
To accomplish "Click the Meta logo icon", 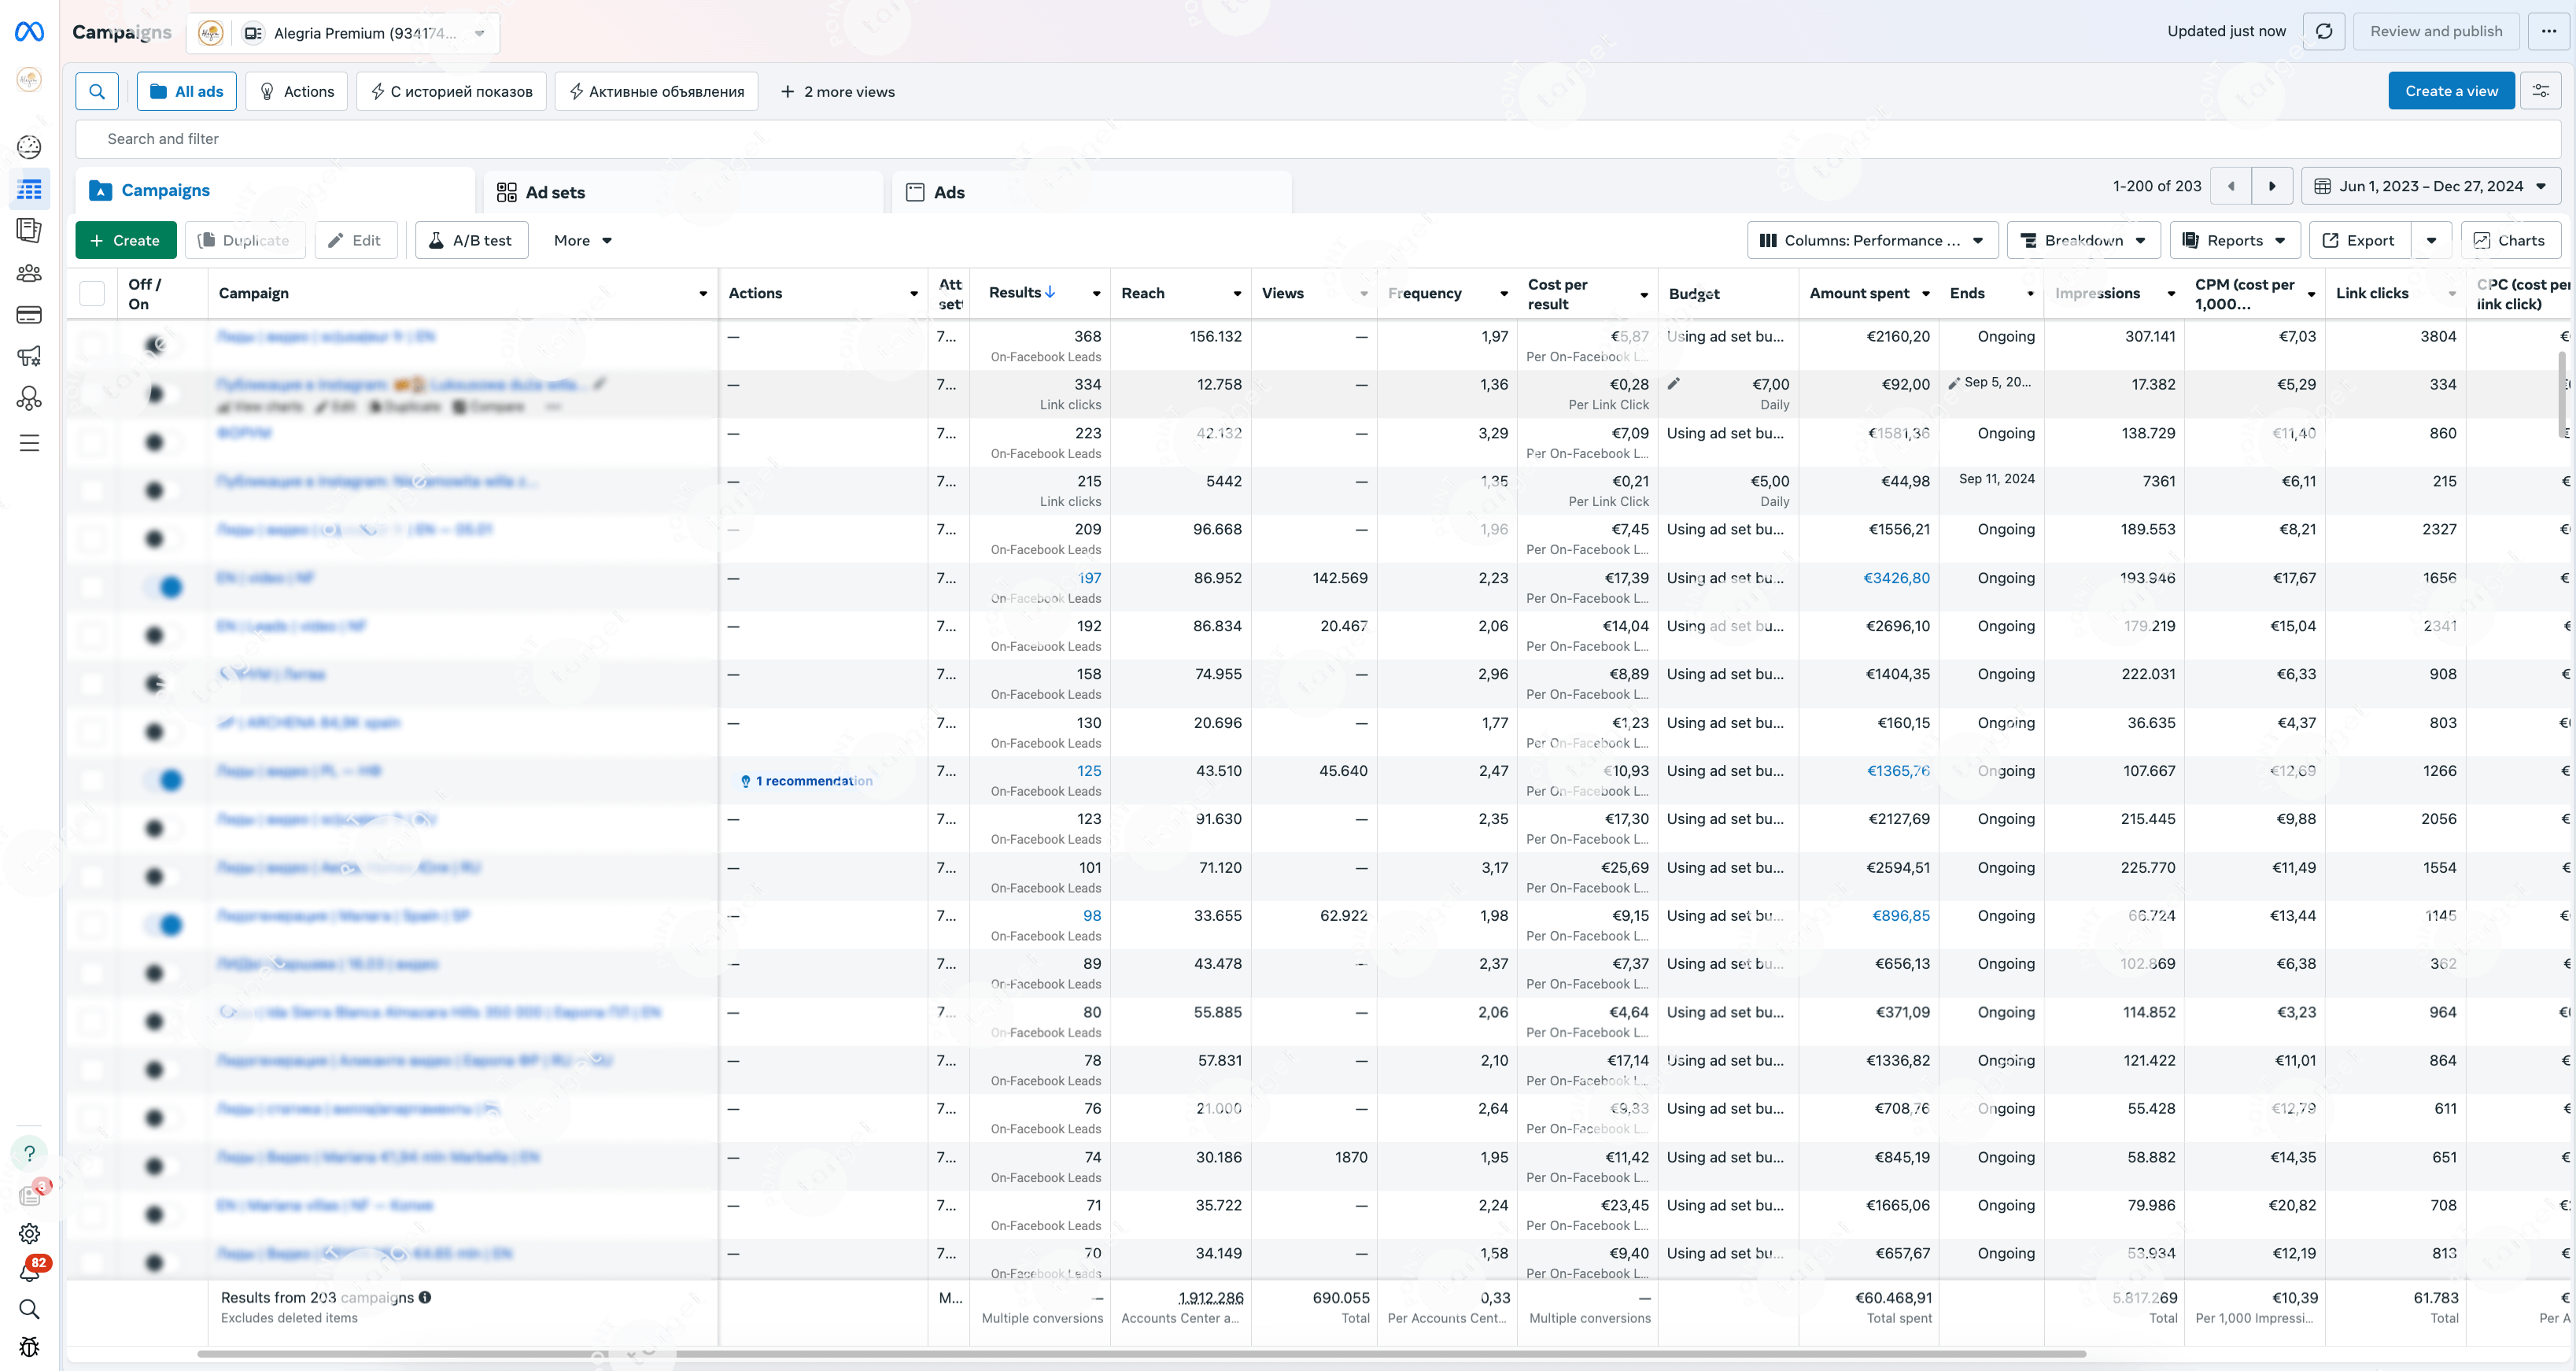I will pyautogui.click(x=29, y=32).
